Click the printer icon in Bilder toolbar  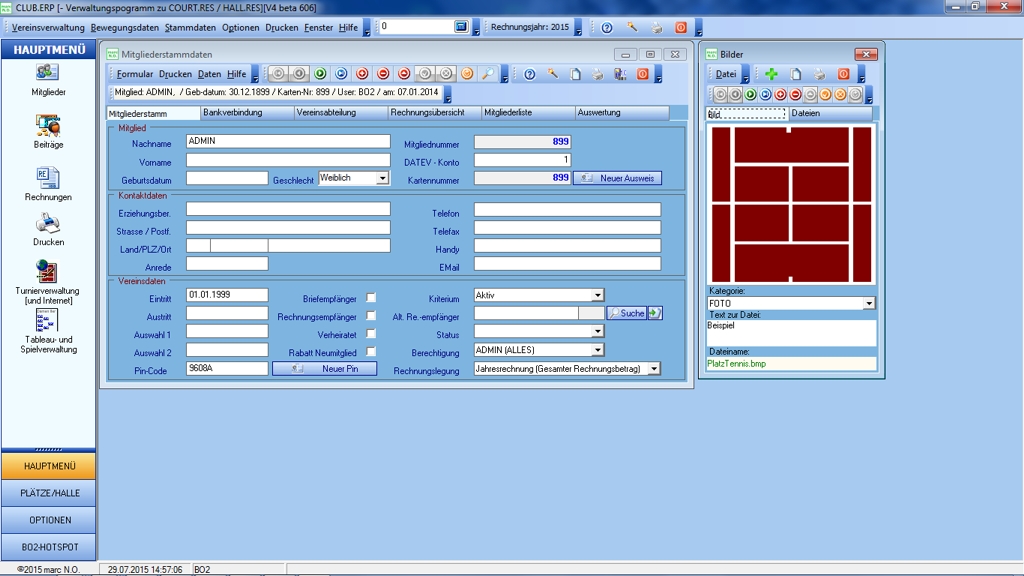[x=819, y=74]
